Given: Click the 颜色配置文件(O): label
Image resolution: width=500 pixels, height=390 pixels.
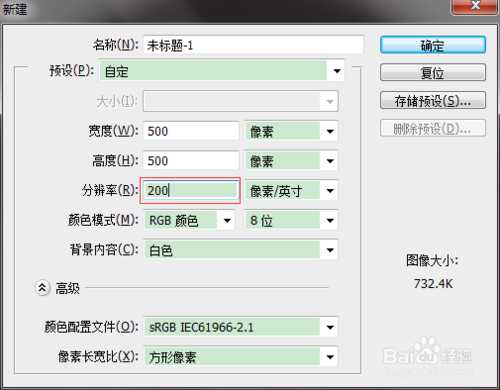Looking at the screenshot, I should tap(91, 327).
